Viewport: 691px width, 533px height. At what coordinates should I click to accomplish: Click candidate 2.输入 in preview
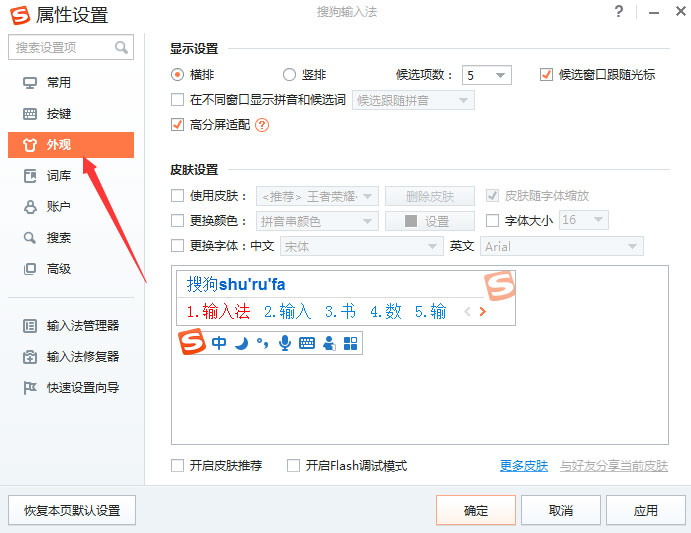pos(287,312)
